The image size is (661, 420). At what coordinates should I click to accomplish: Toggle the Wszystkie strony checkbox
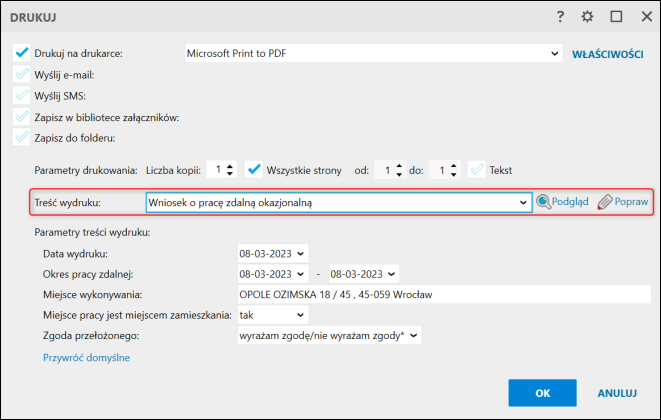tap(254, 170)
